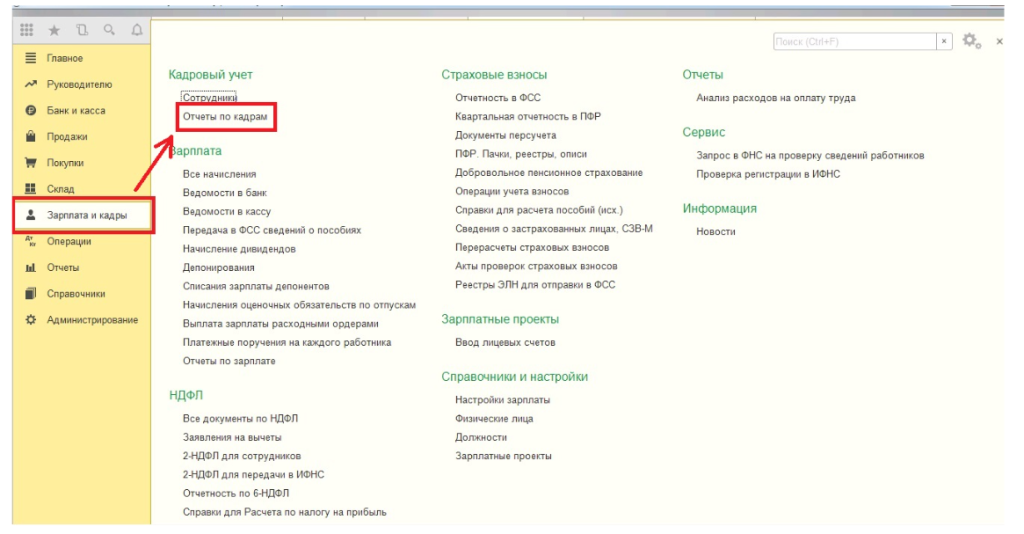
Task: Select Руководителю section
Action: coord(79,84)
